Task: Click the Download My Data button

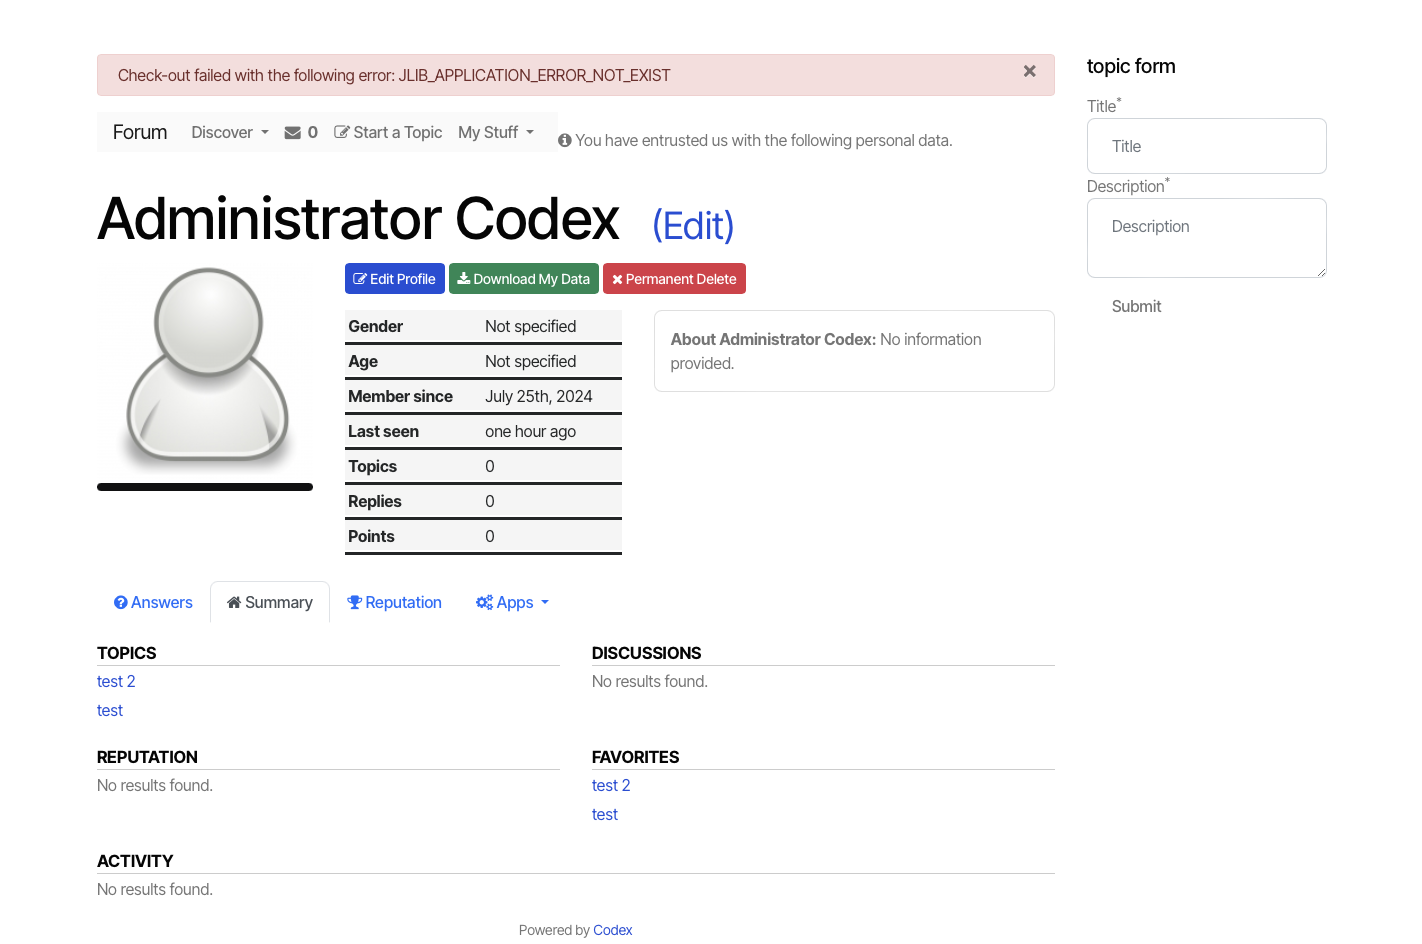Action: pos(523,279)
